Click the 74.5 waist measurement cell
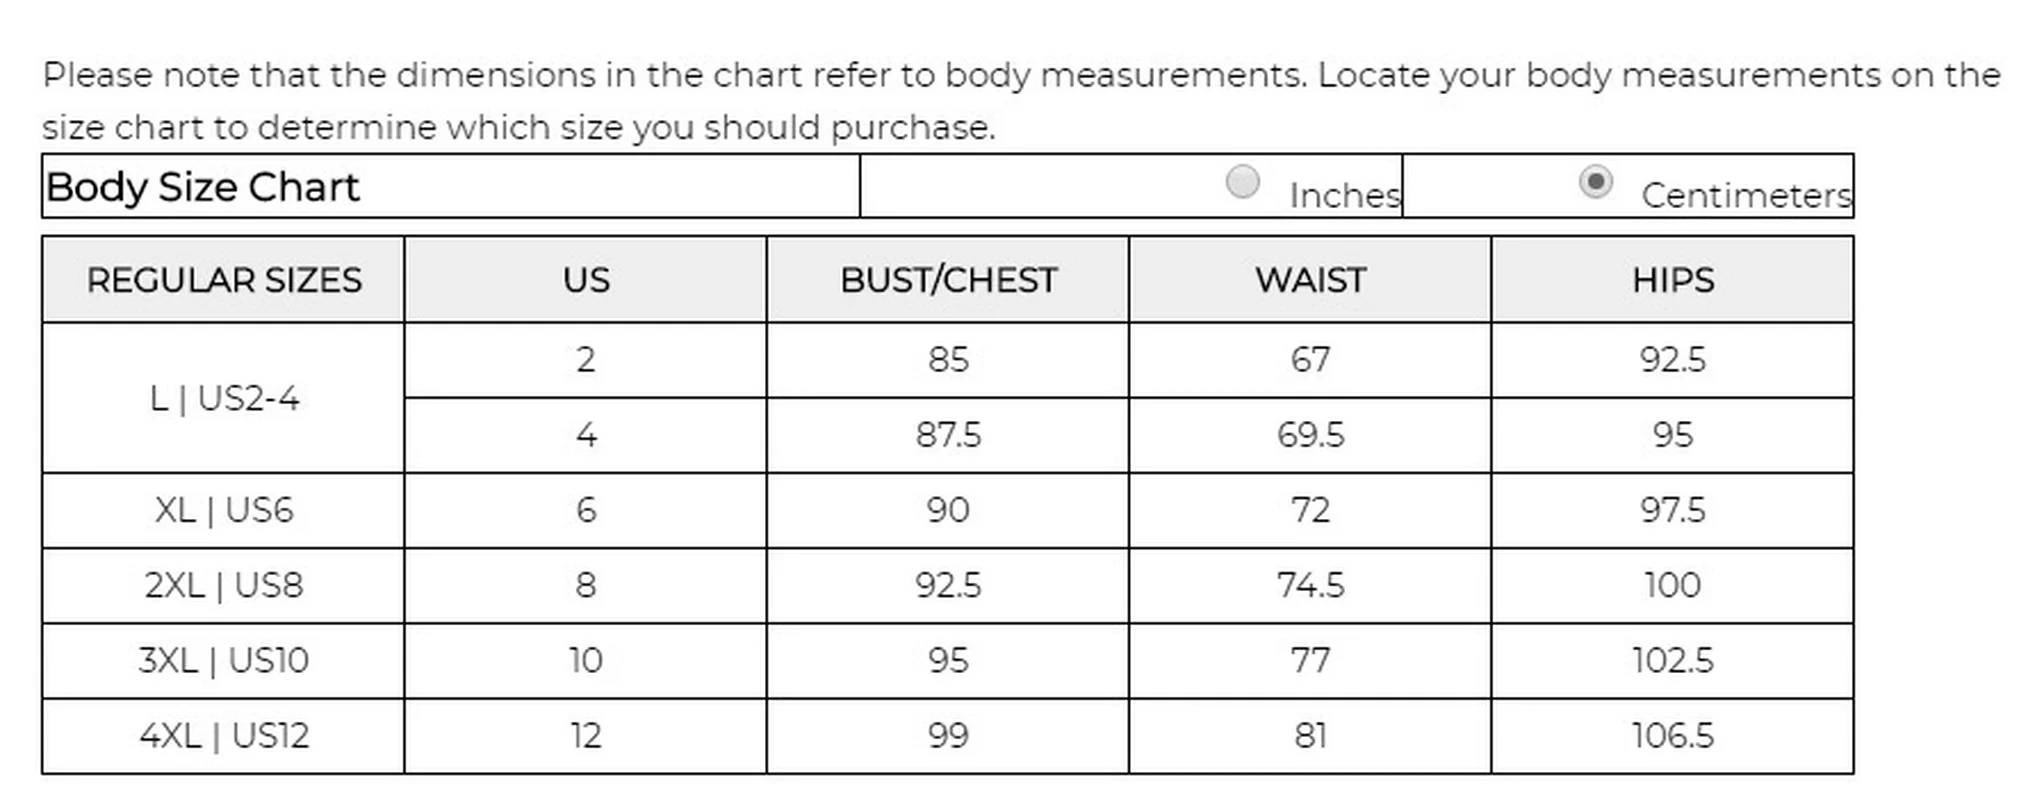The image size is (2044, 800). pyautogui.click(x=1310, y=585)
